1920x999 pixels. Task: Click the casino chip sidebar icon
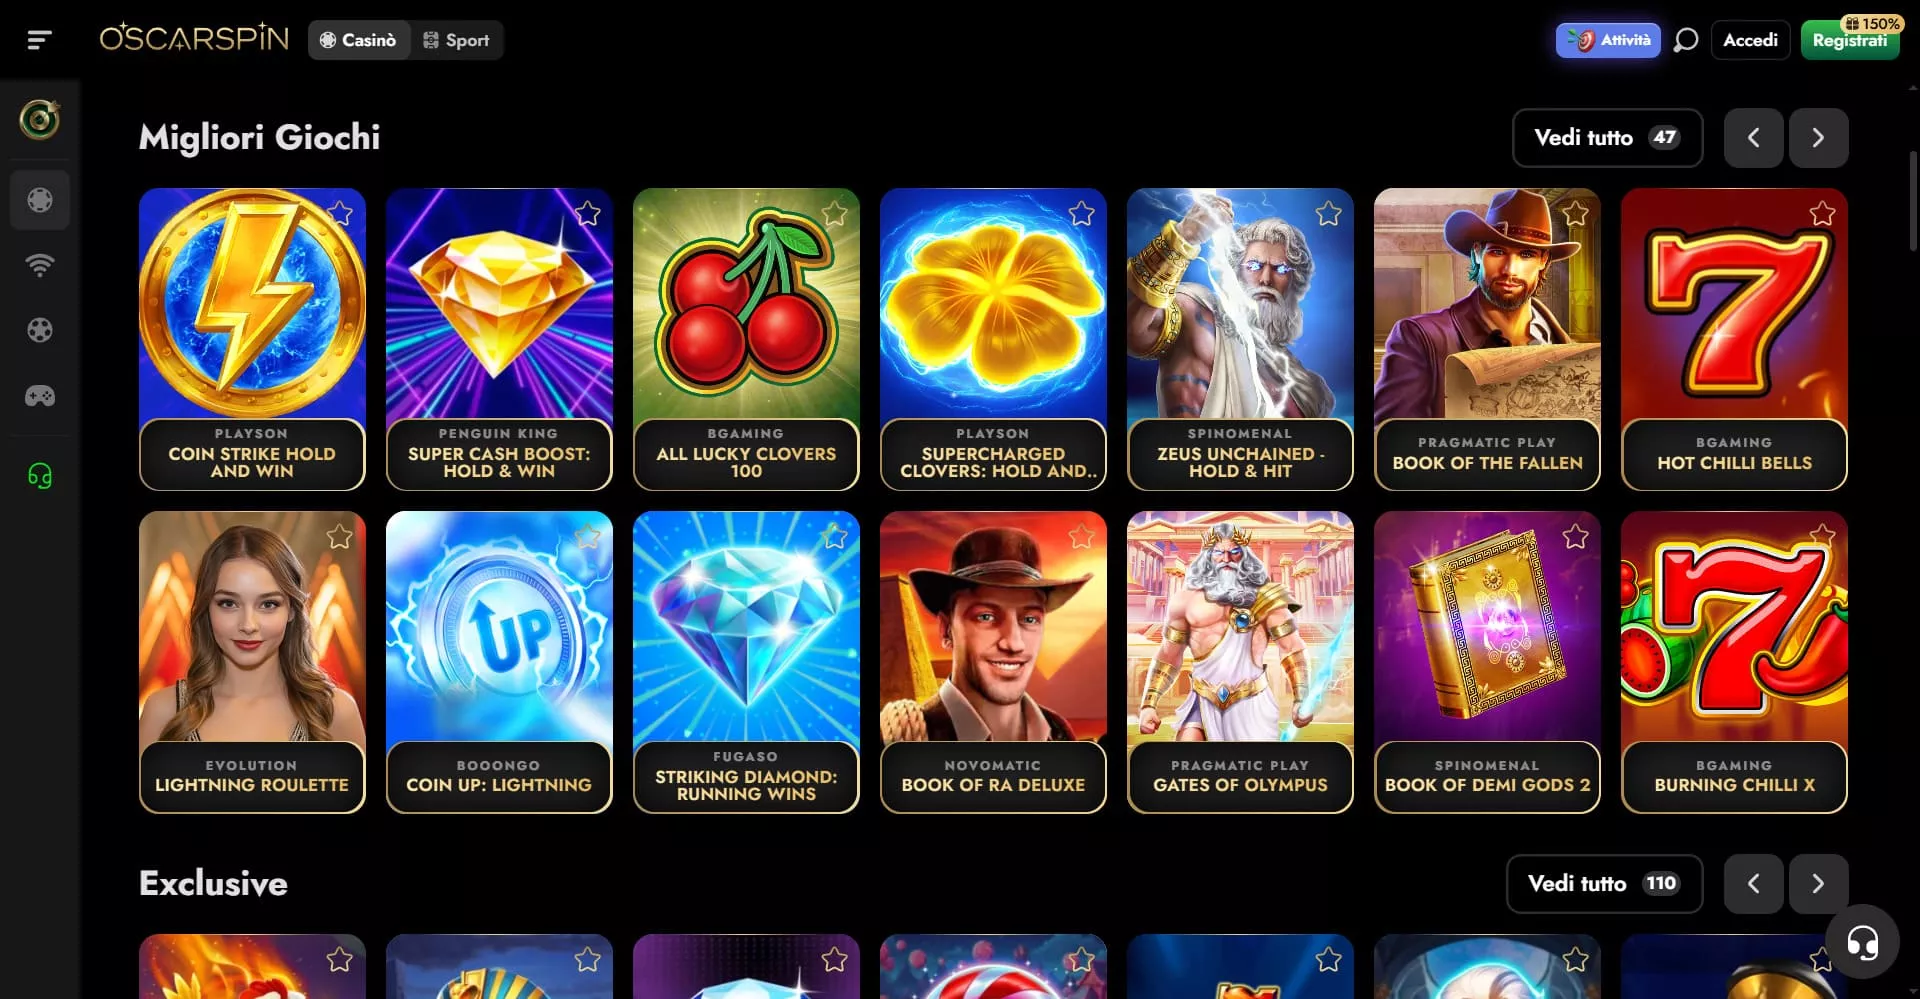tap(40, 200)
